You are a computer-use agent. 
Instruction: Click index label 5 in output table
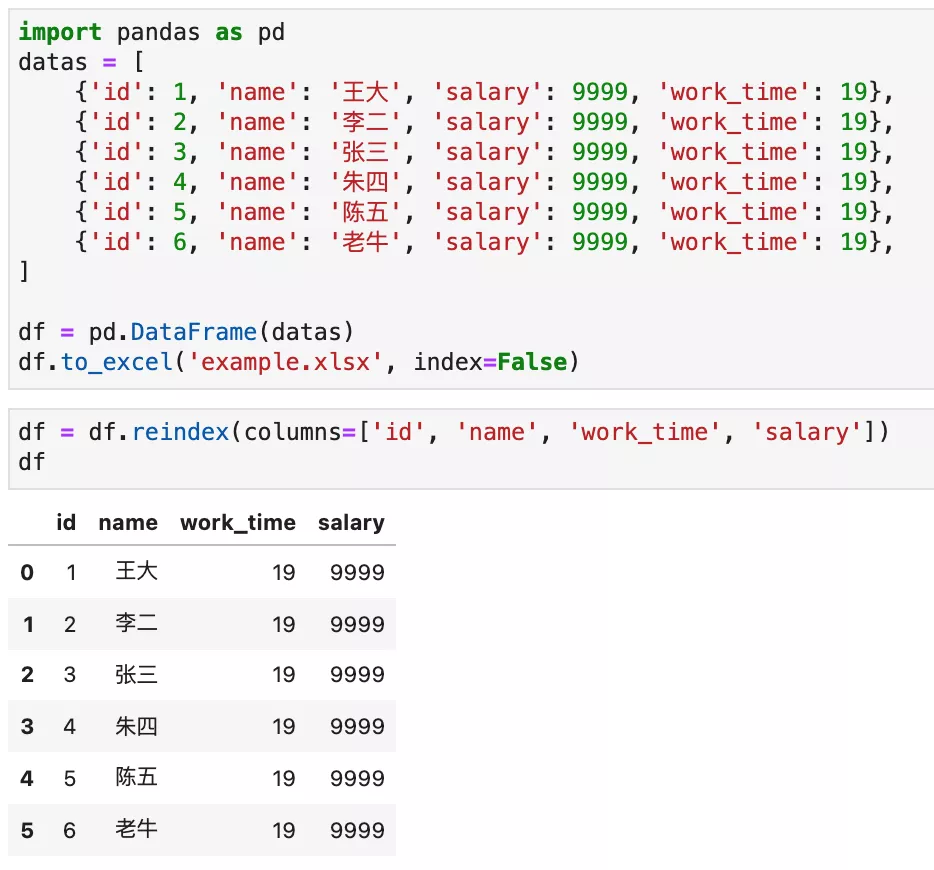(27, 830)
